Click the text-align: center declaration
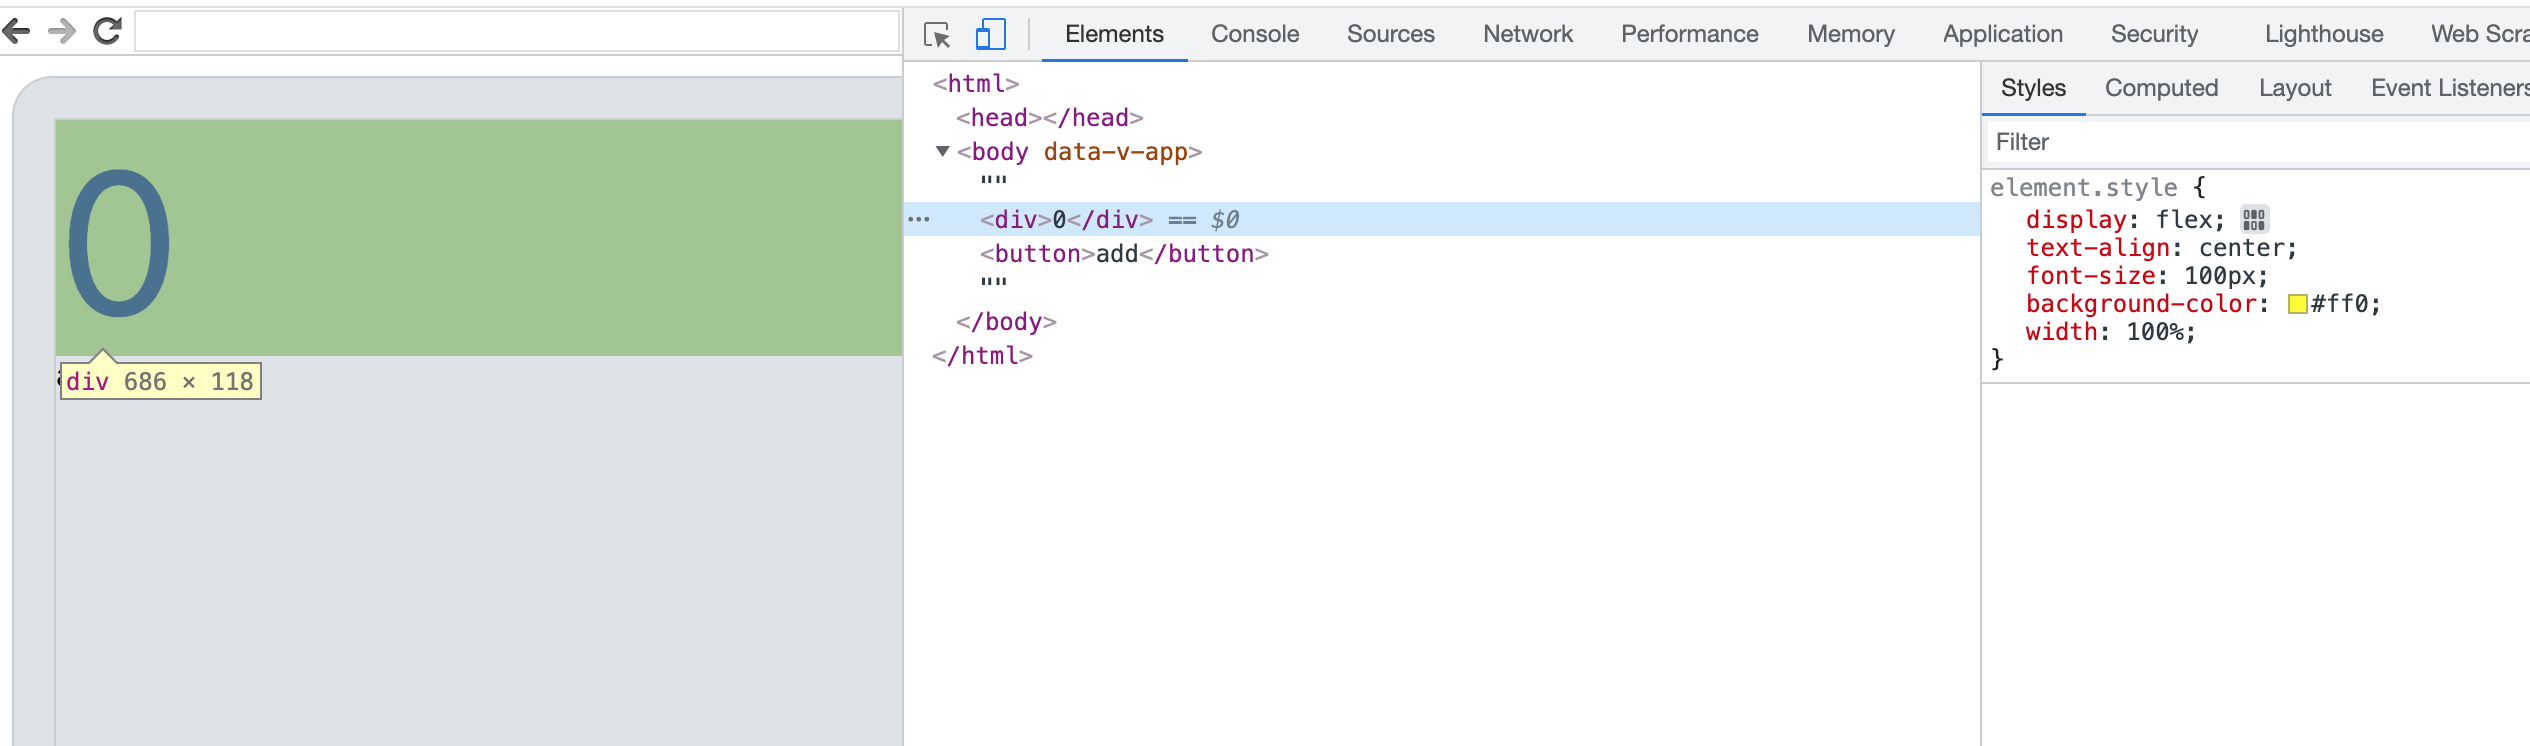2530x746 pixels. (2161, 248)
